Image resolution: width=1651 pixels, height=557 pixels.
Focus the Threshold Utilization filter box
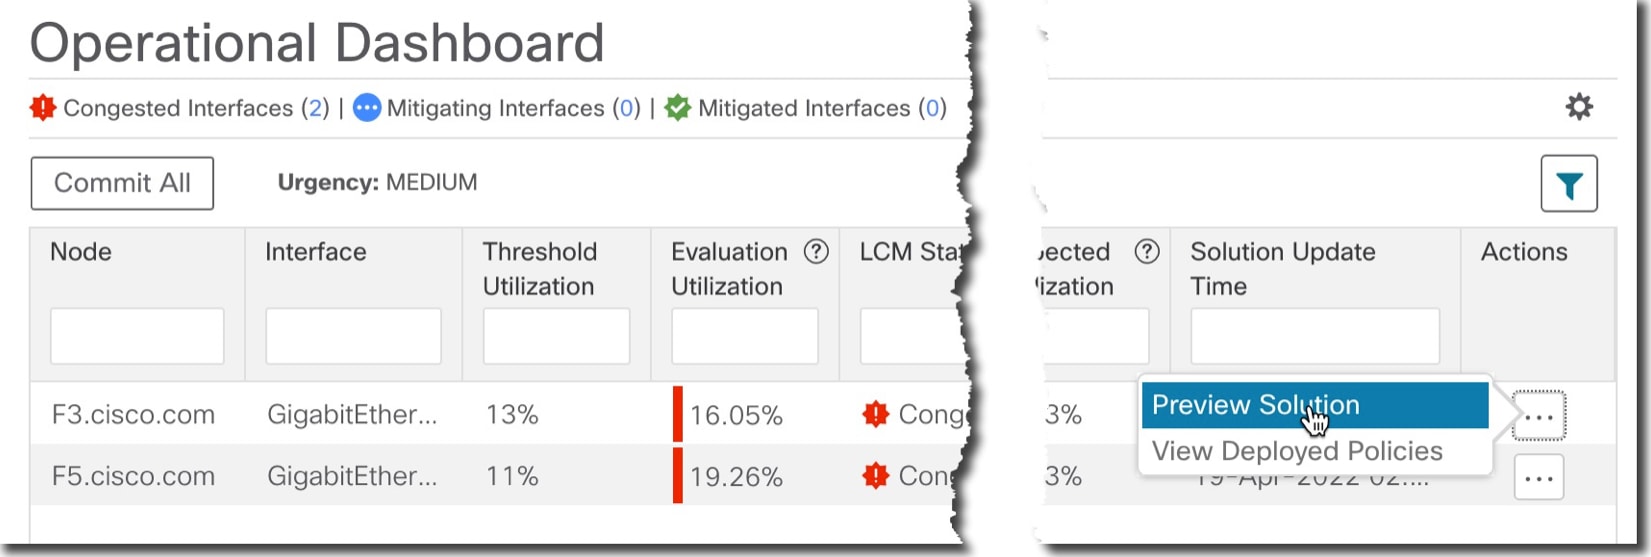(556, 336)
